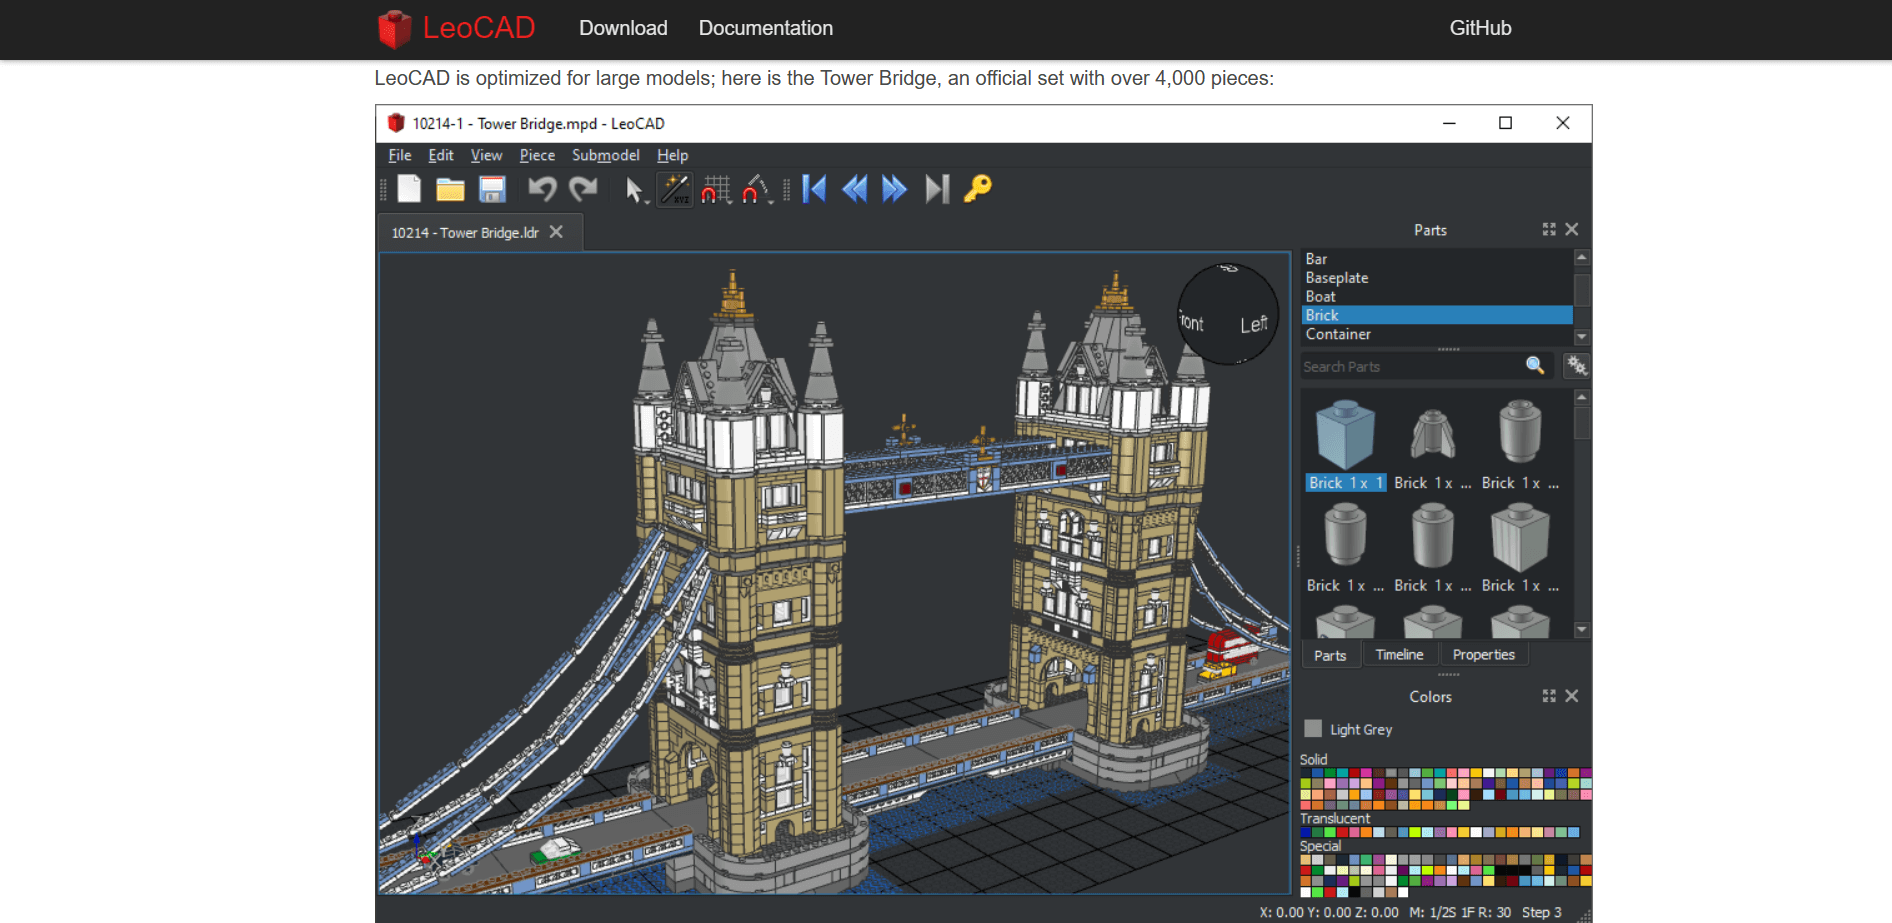Toggle the relative transform wand XYZ button
The width and height of the screenshot is (1892, 923).
click(x=675, y=189)
